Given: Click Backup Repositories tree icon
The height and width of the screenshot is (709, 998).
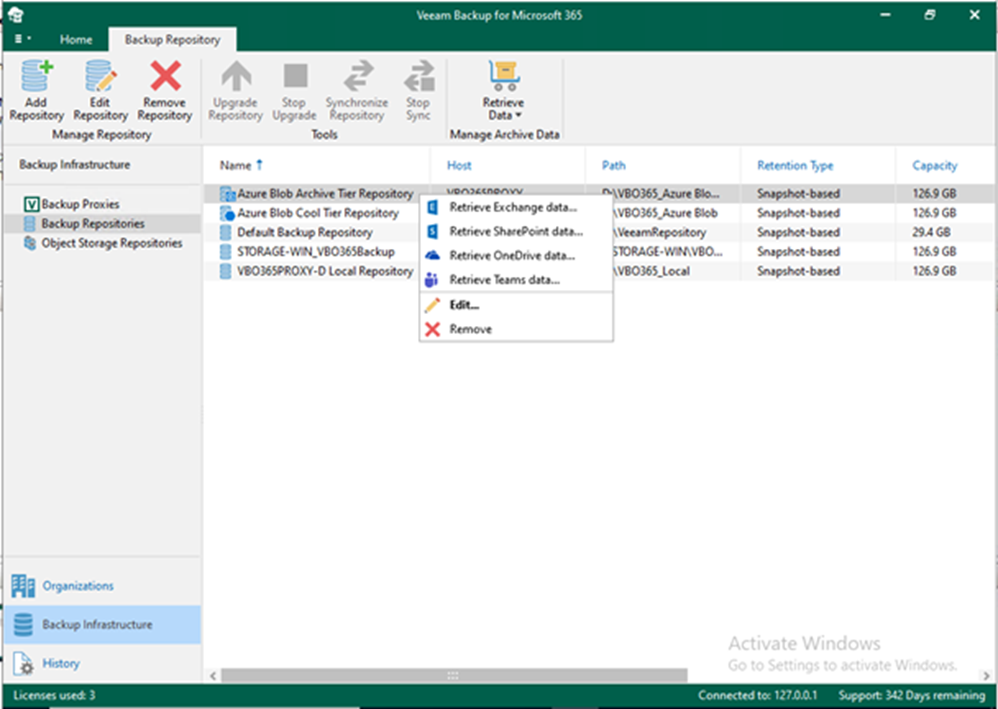Looking at the screenshot, I should pos(29,223).
